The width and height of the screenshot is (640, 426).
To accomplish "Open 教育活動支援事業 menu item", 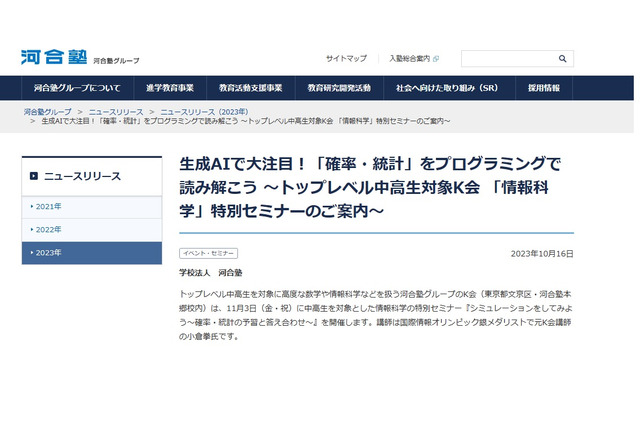I will click(251, 88).
